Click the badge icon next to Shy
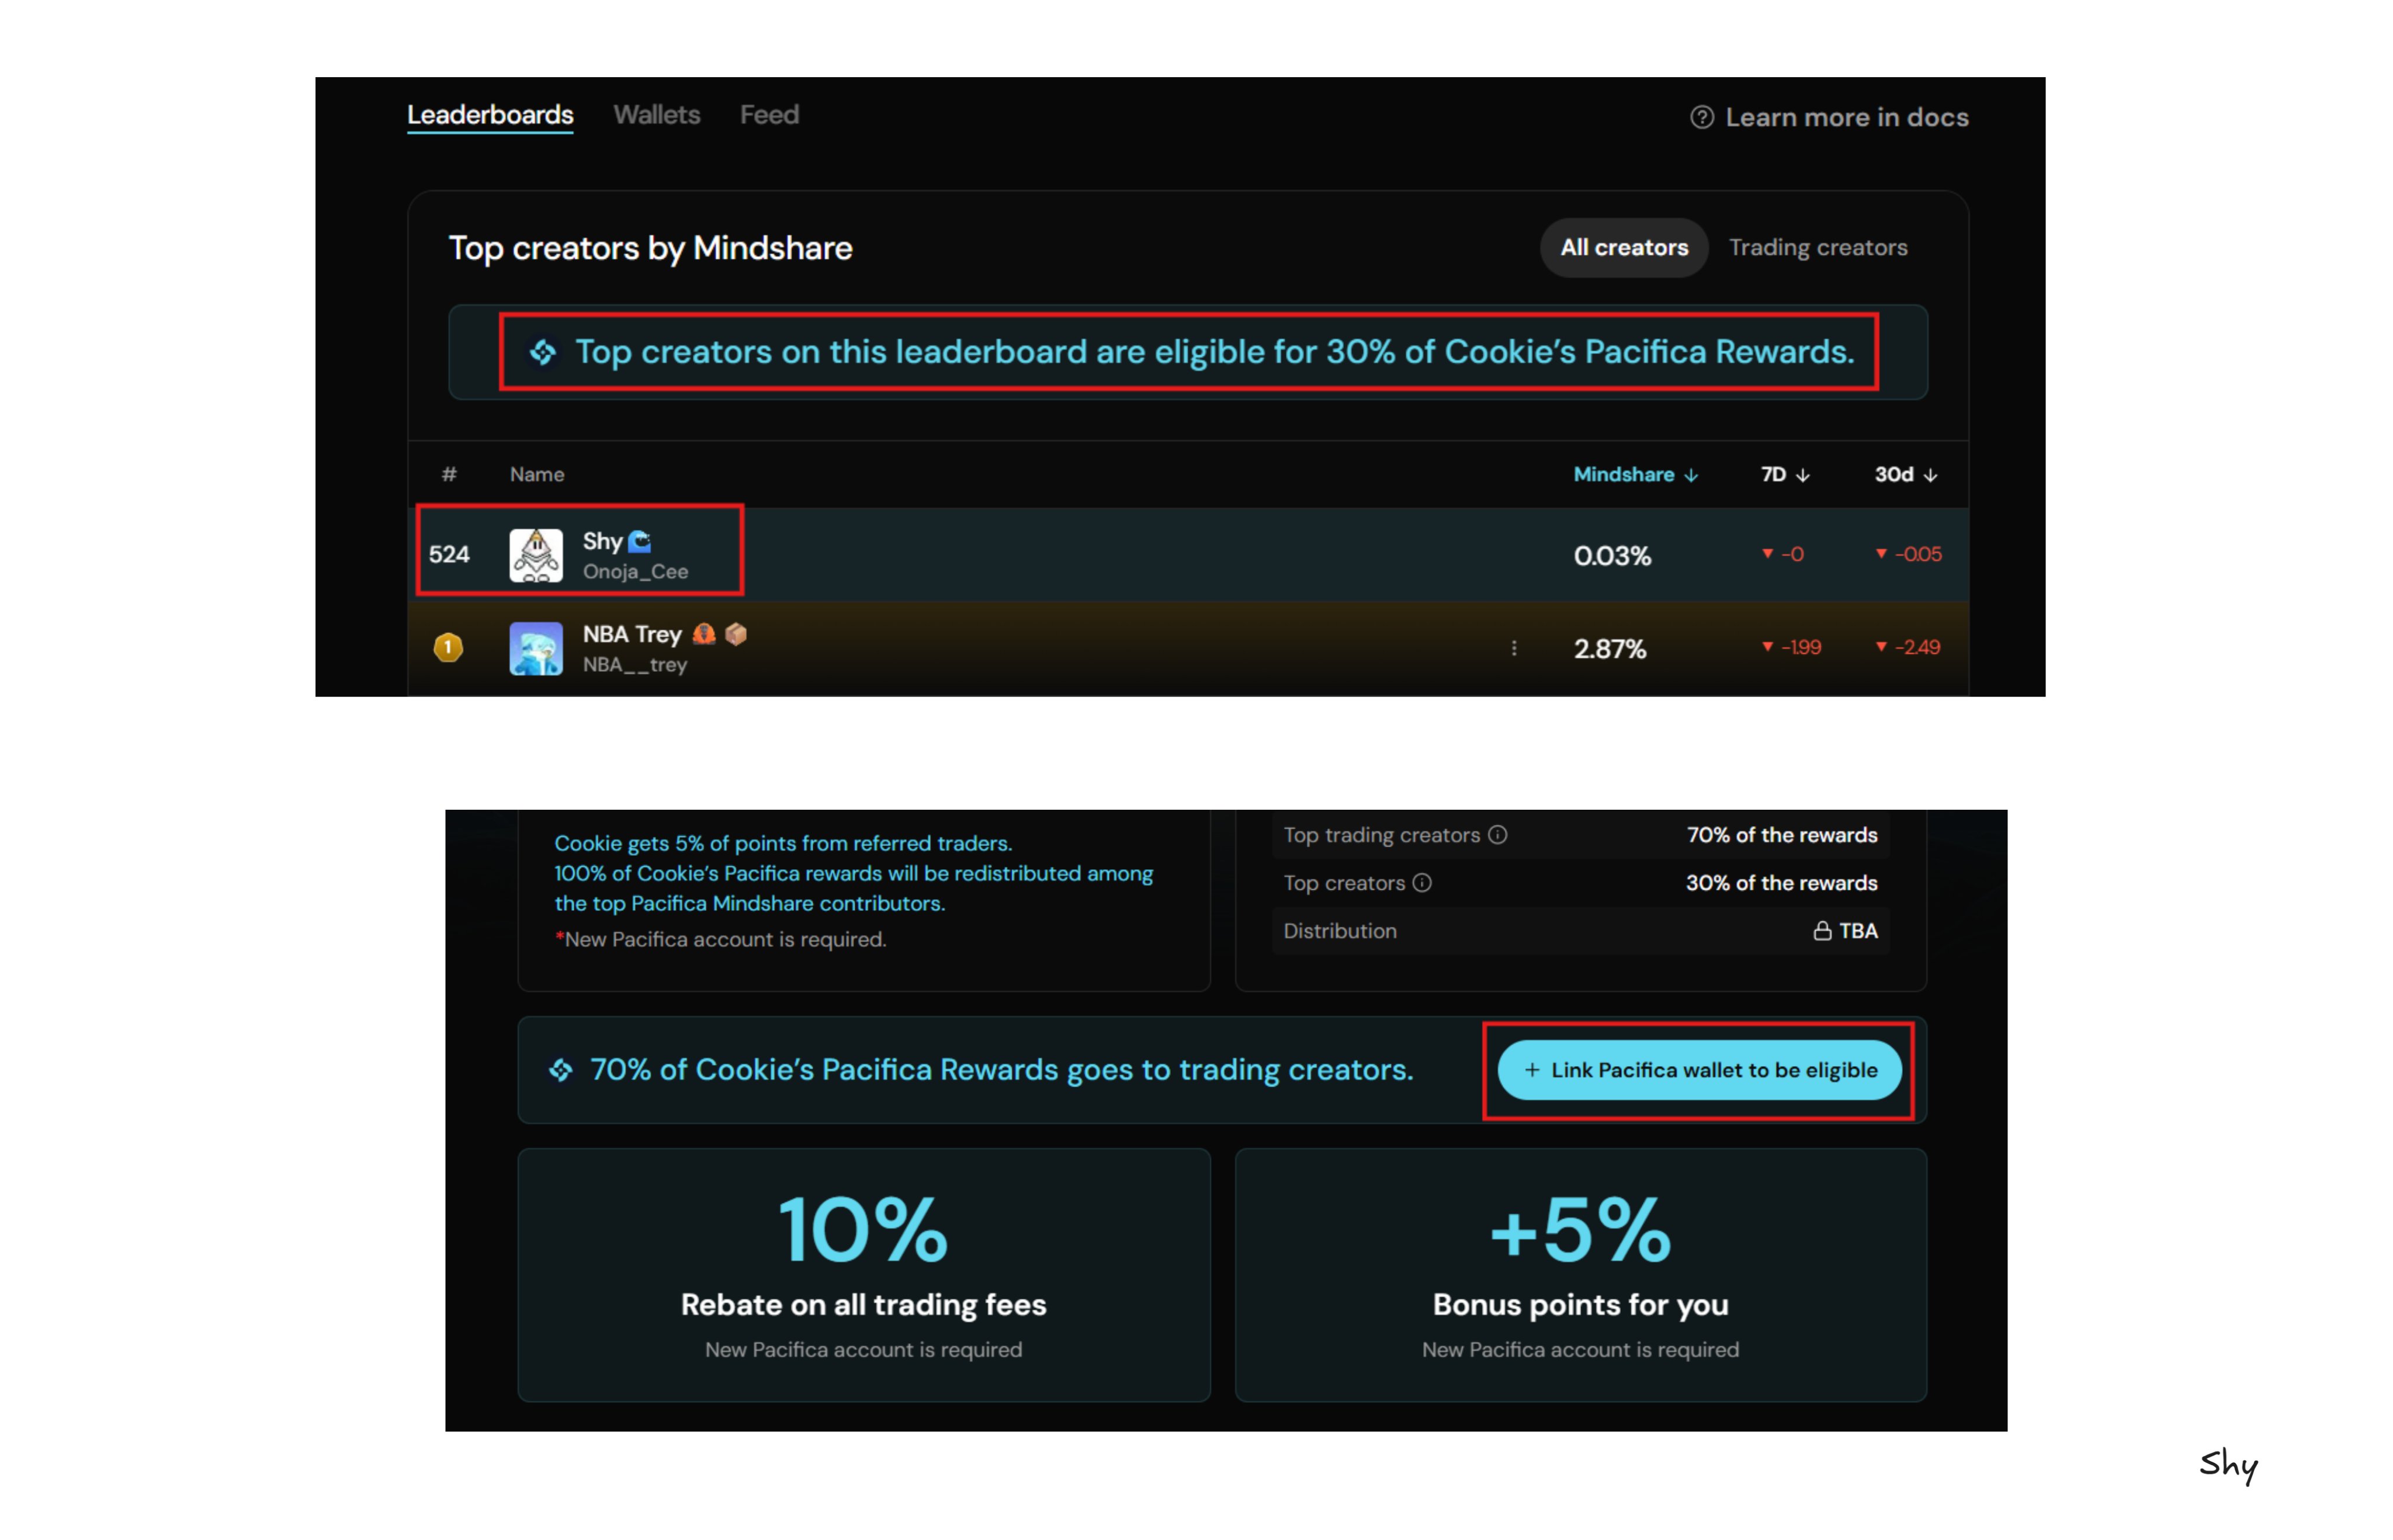 pos(640,541)
